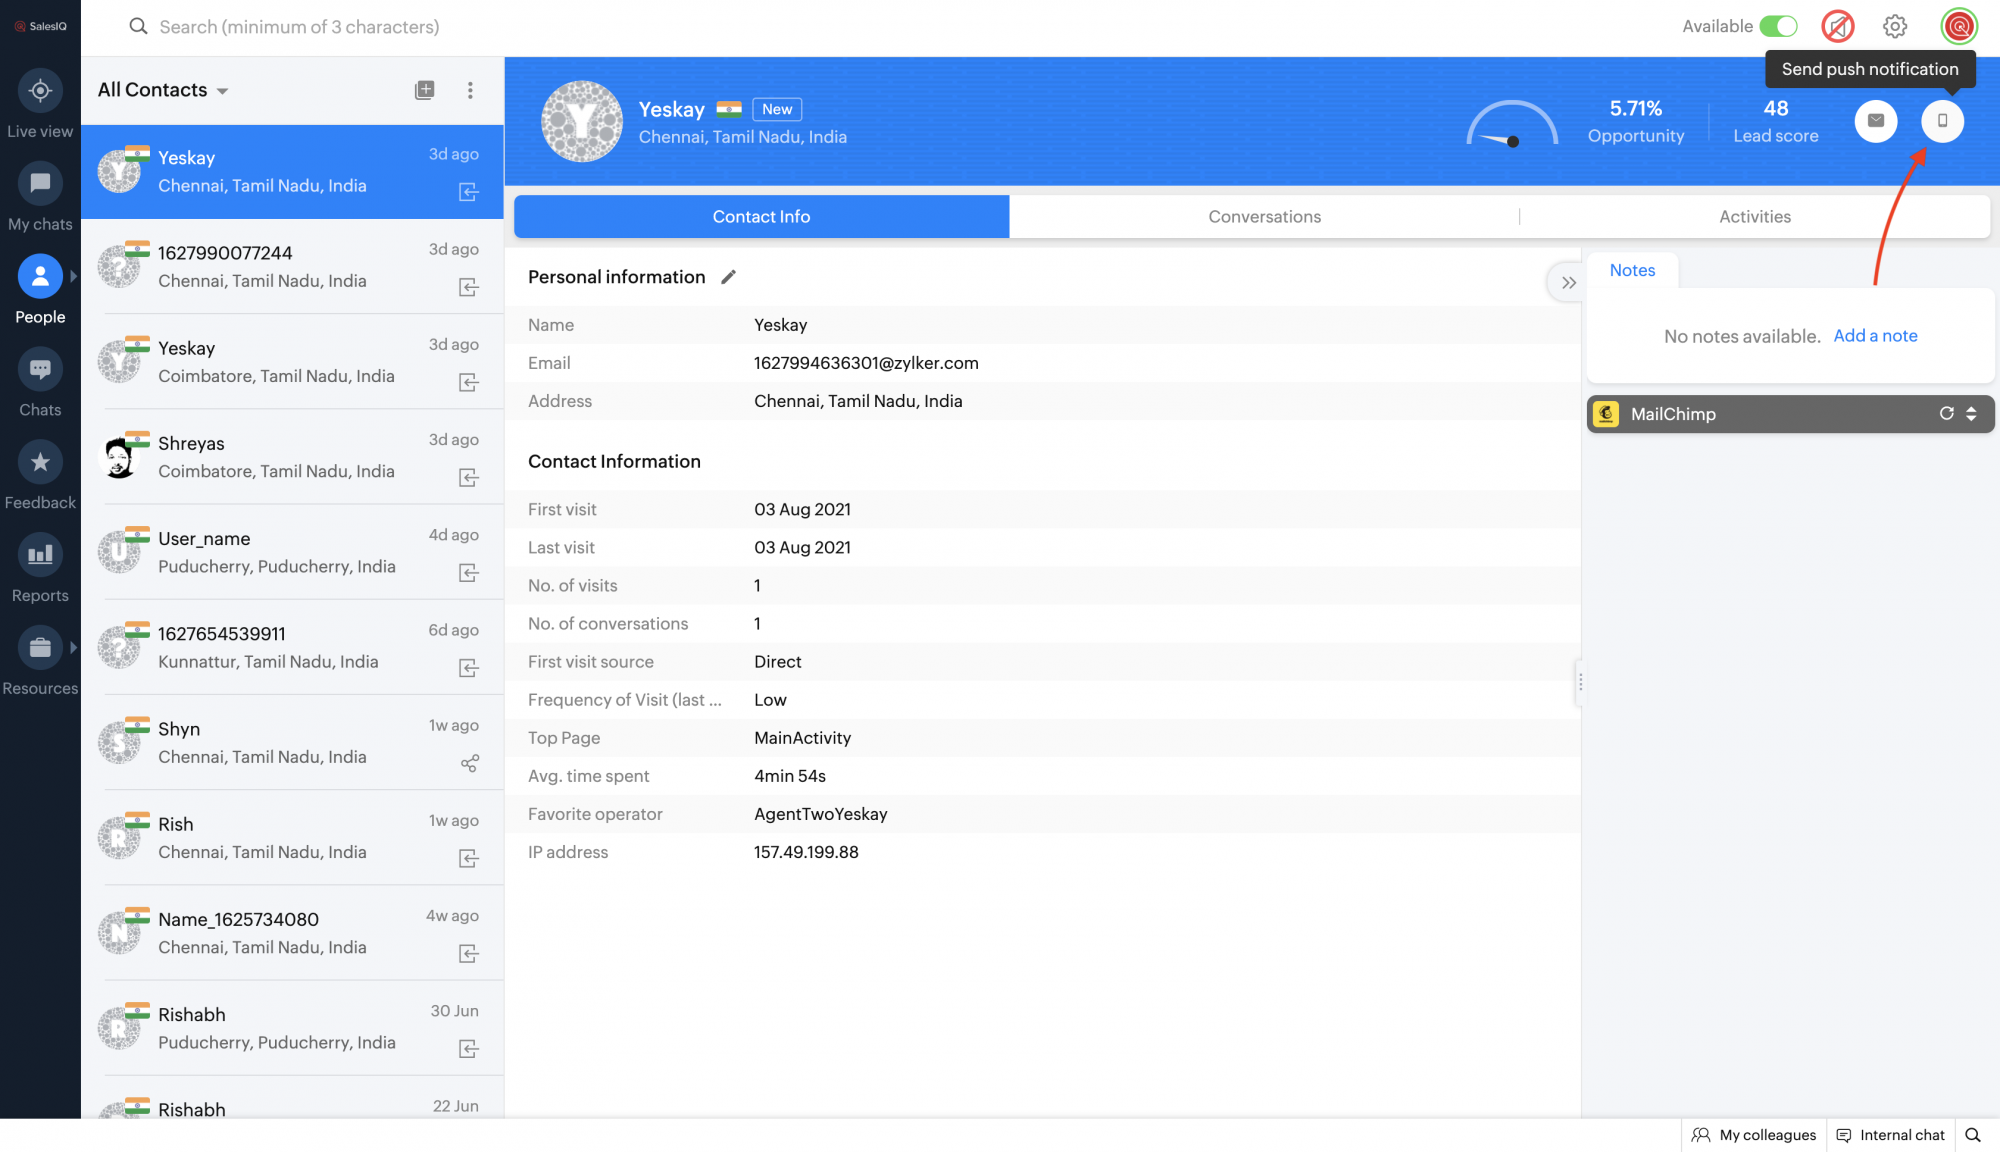
Task: Click the add contact icon
Action: click(425, 90)
